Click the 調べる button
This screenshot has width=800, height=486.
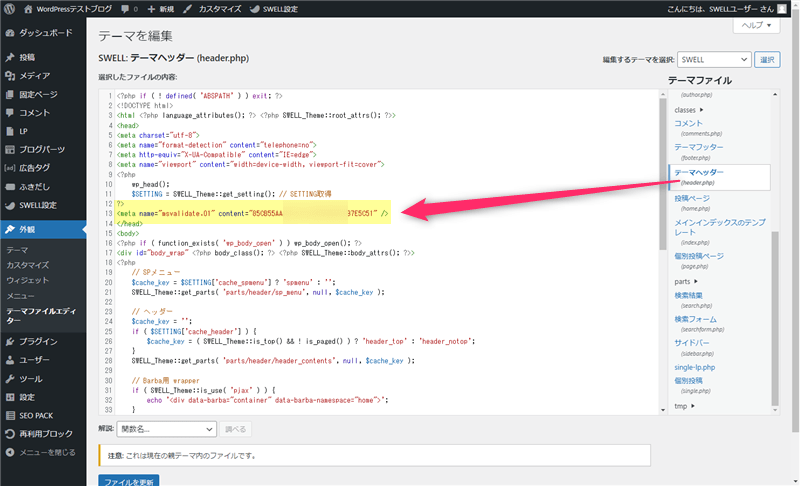236,429
